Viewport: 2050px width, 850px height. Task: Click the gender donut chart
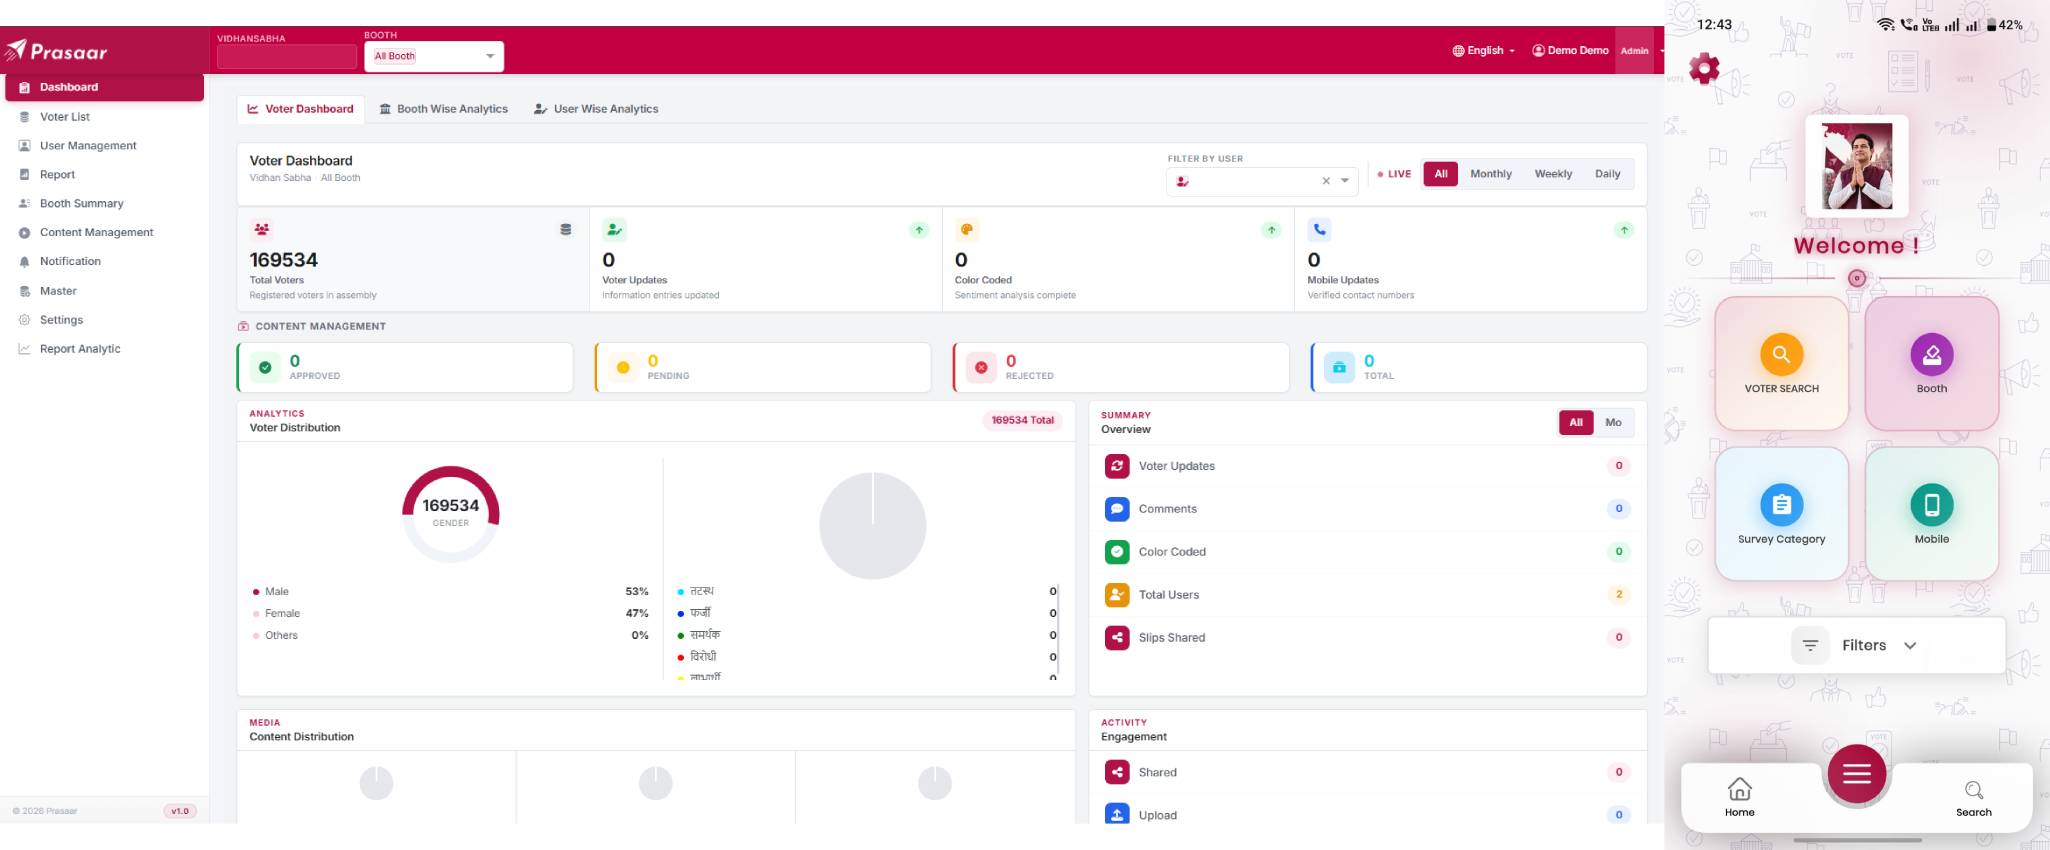tap(450, 514)
